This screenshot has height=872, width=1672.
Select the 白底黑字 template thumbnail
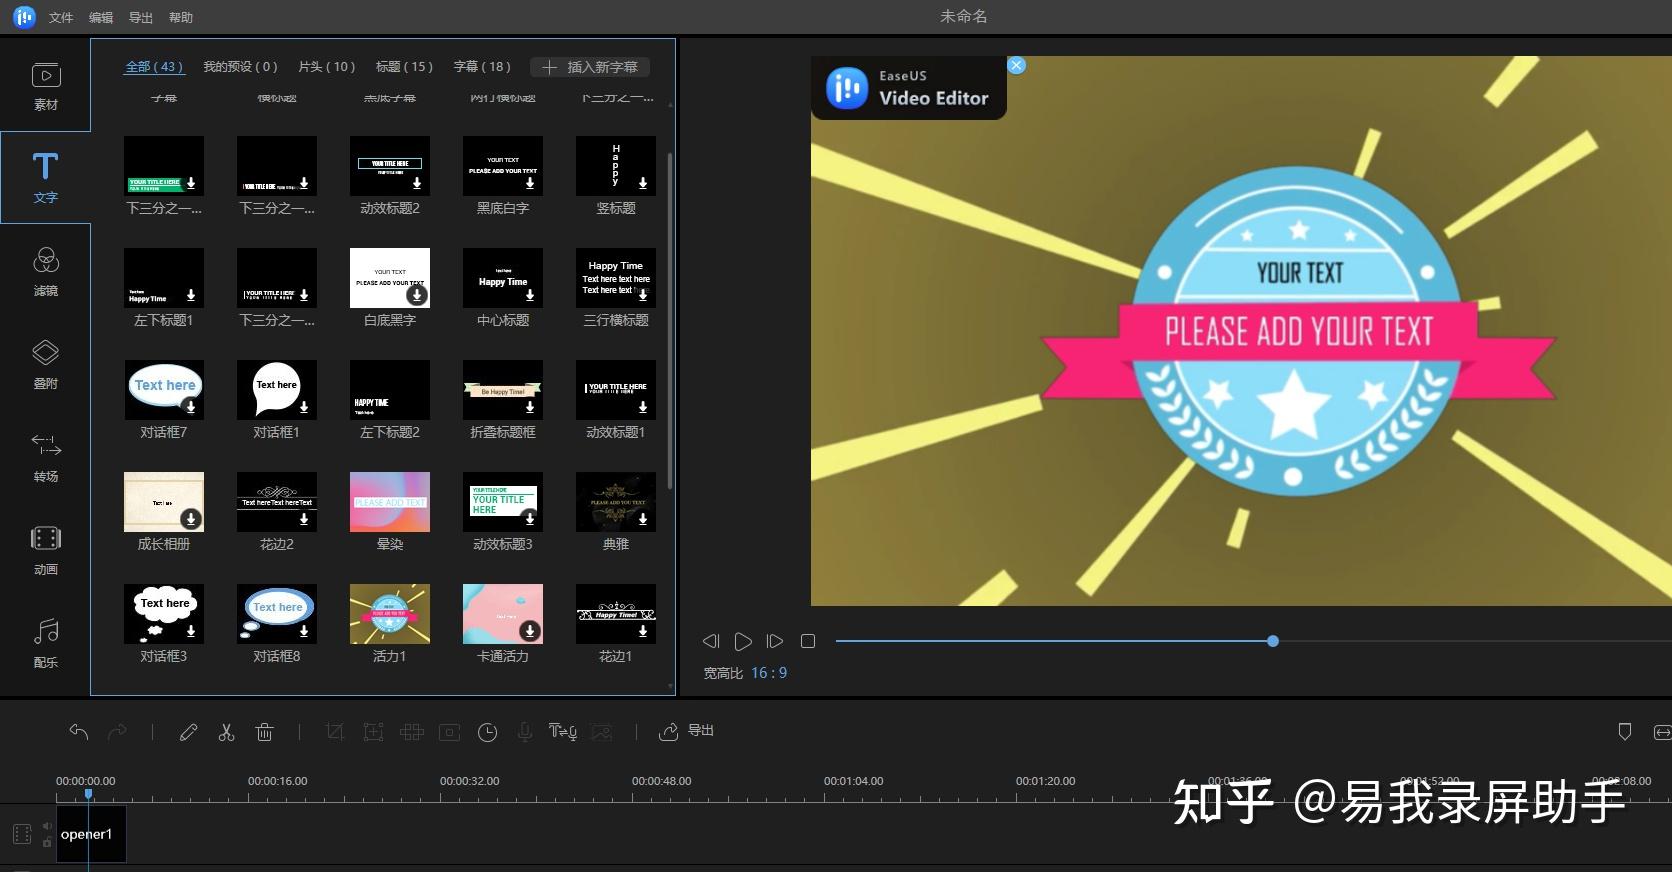tap(390, 278)
